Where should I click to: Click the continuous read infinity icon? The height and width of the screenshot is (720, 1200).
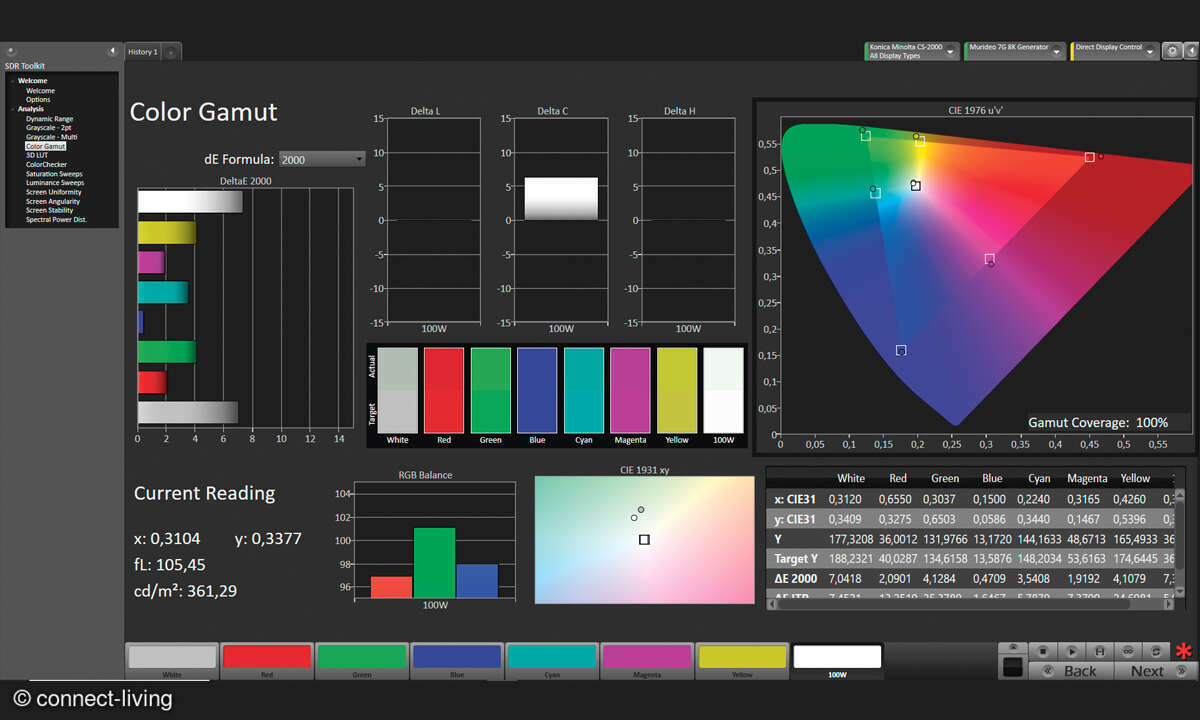1128,651
